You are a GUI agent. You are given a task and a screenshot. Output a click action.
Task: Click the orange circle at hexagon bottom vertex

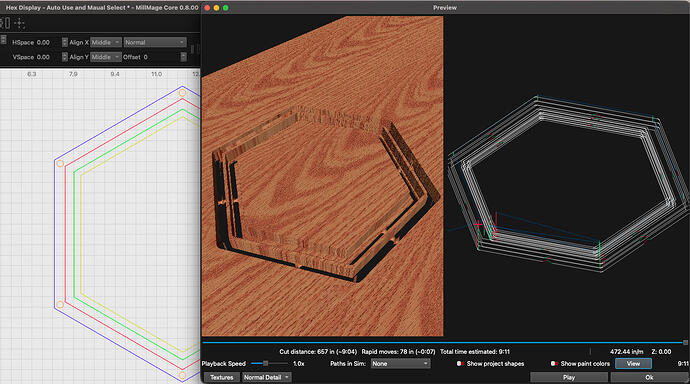point(182,375)
